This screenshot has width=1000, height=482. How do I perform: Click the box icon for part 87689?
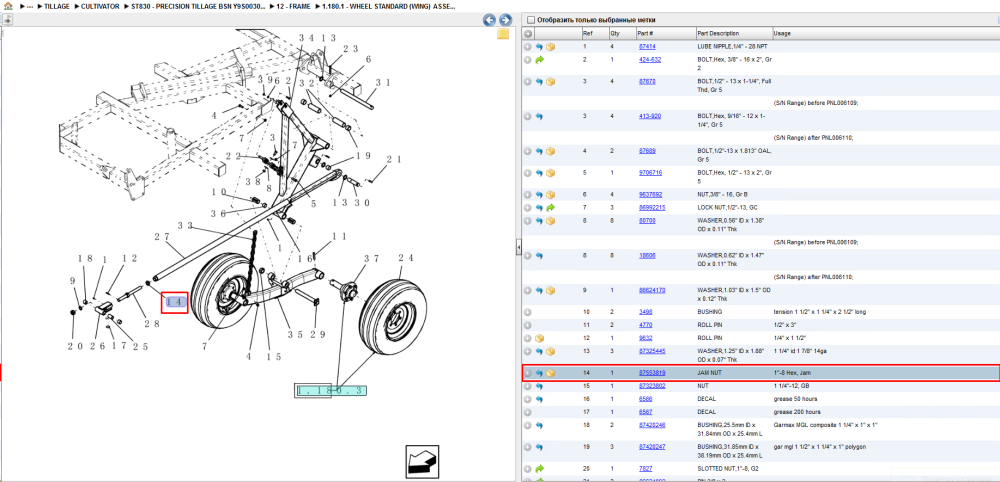pyautogui.click(x=550, y=151)
